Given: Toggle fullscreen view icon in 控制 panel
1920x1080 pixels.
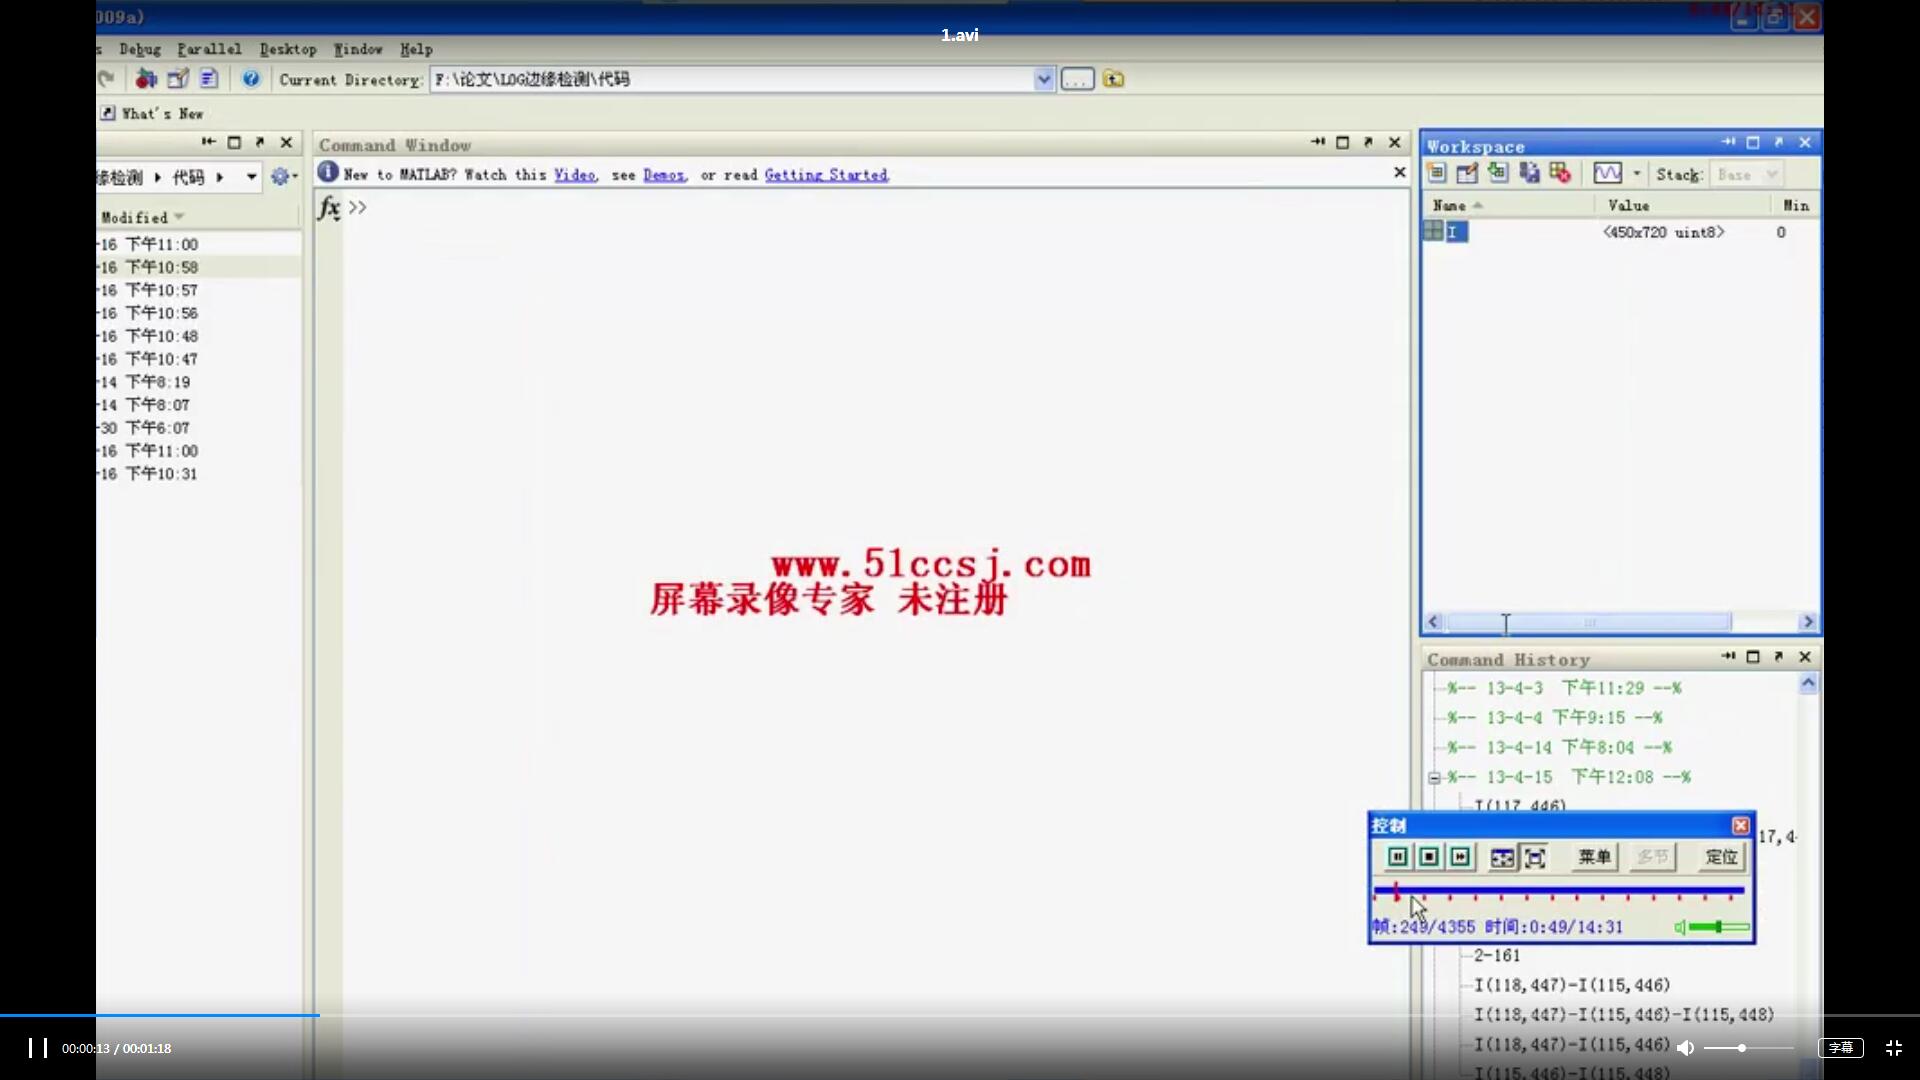Looking at the screenshot, I should tap(1535, 858).
